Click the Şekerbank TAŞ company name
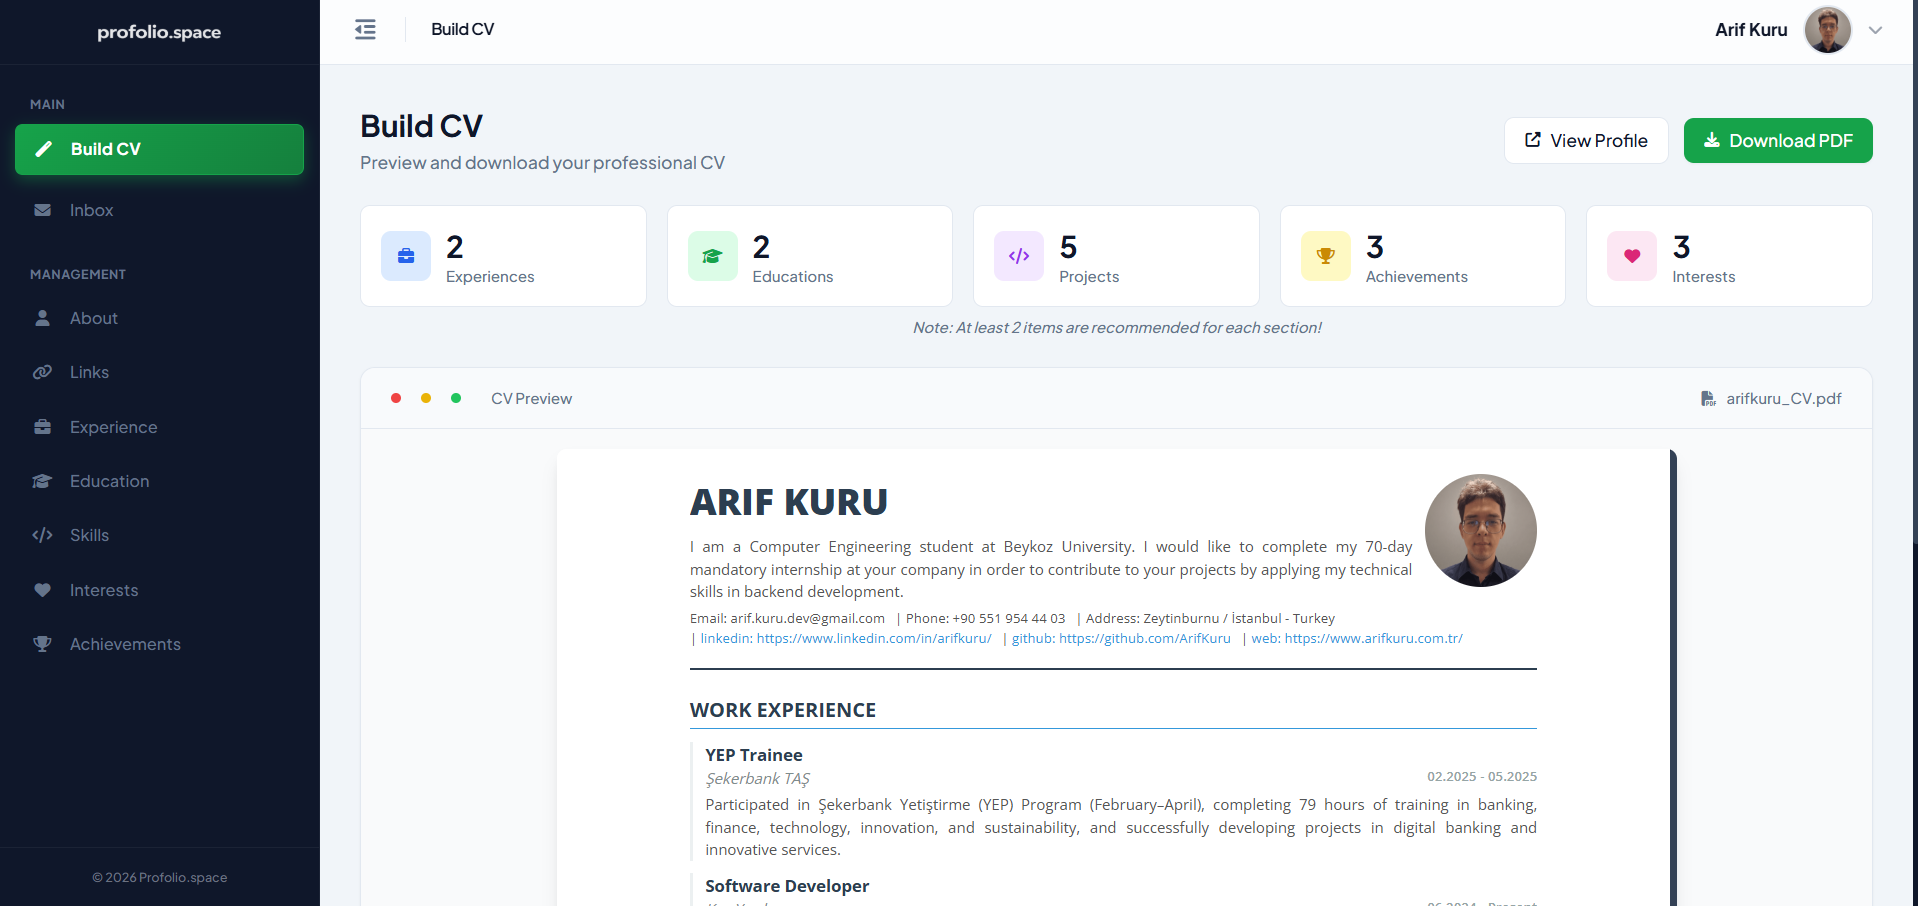 tap(758, 778)
